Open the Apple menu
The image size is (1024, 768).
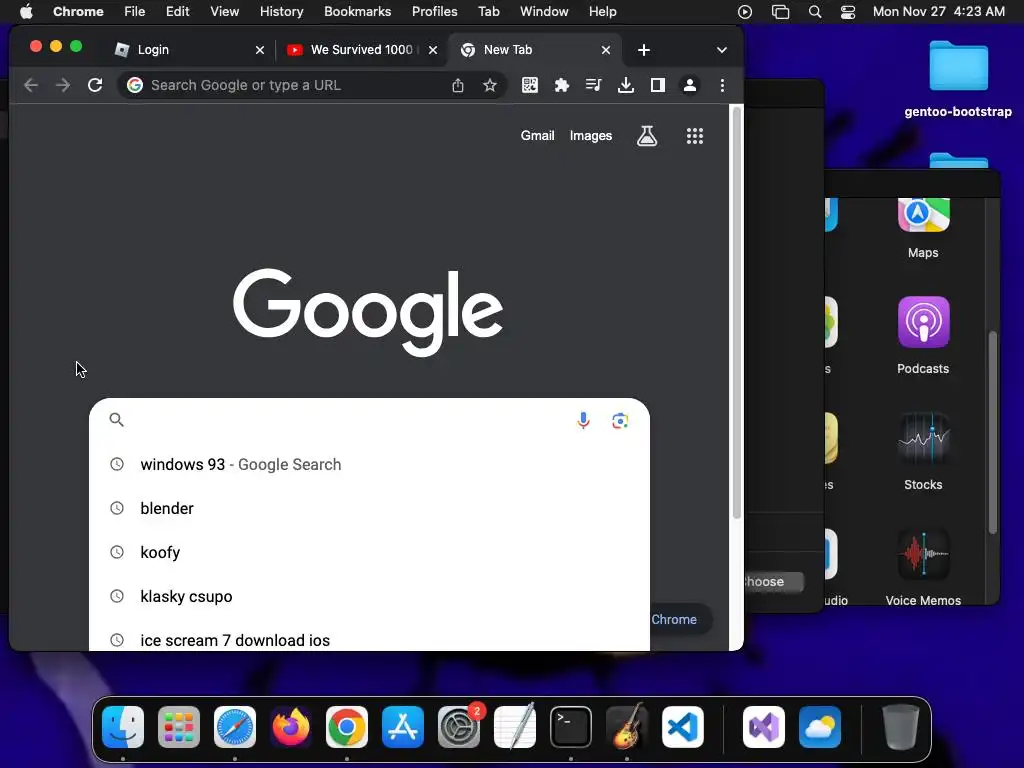(26, 12)
